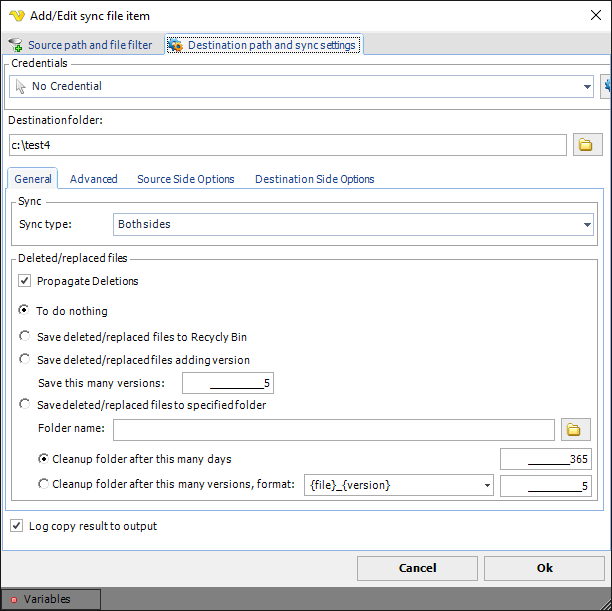Click the Variables panel icon at bottom
Viewport: 612px width, 611px height.
tap(14, 599)
